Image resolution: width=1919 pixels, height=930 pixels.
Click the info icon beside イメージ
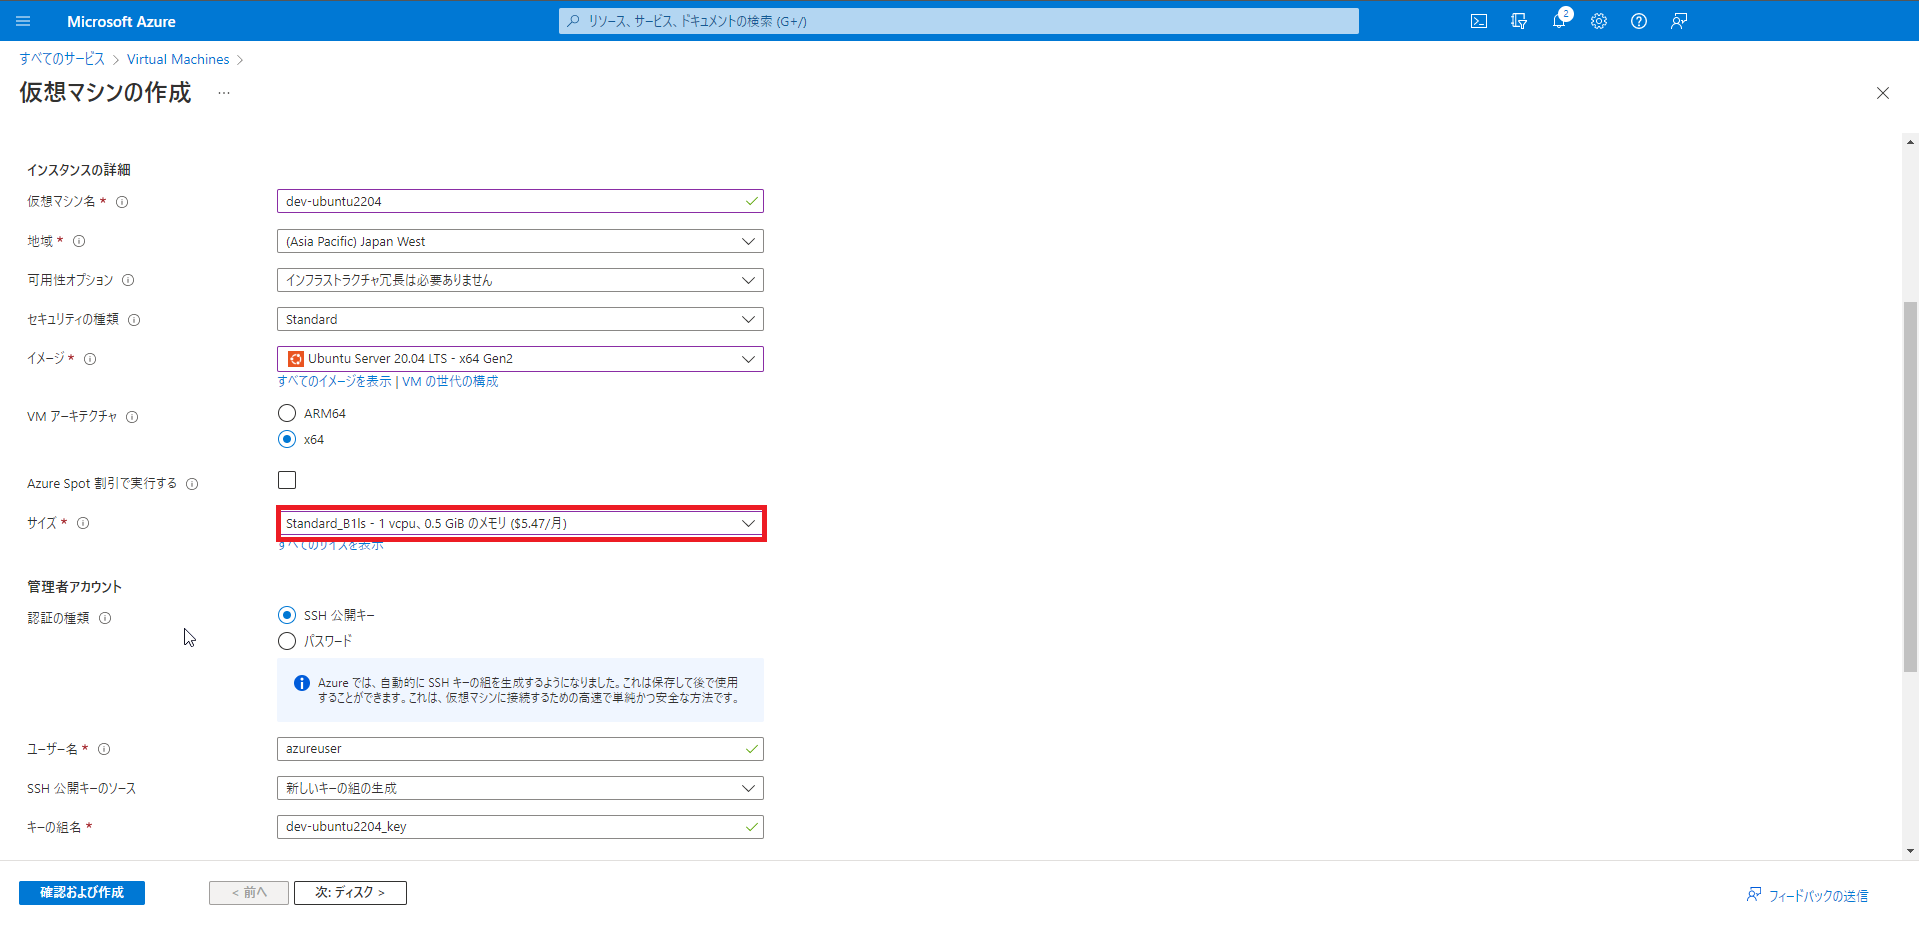tap(90, 359)
